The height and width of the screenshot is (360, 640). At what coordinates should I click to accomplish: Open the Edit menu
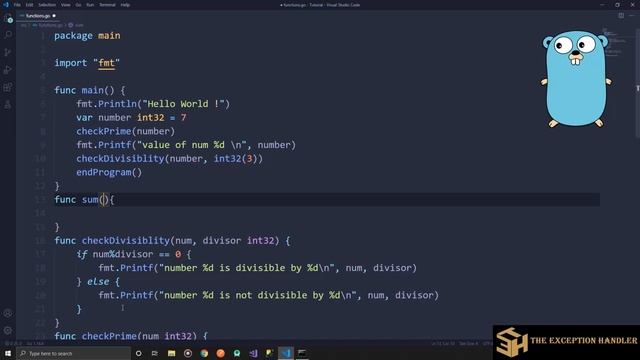coord(29,5)
